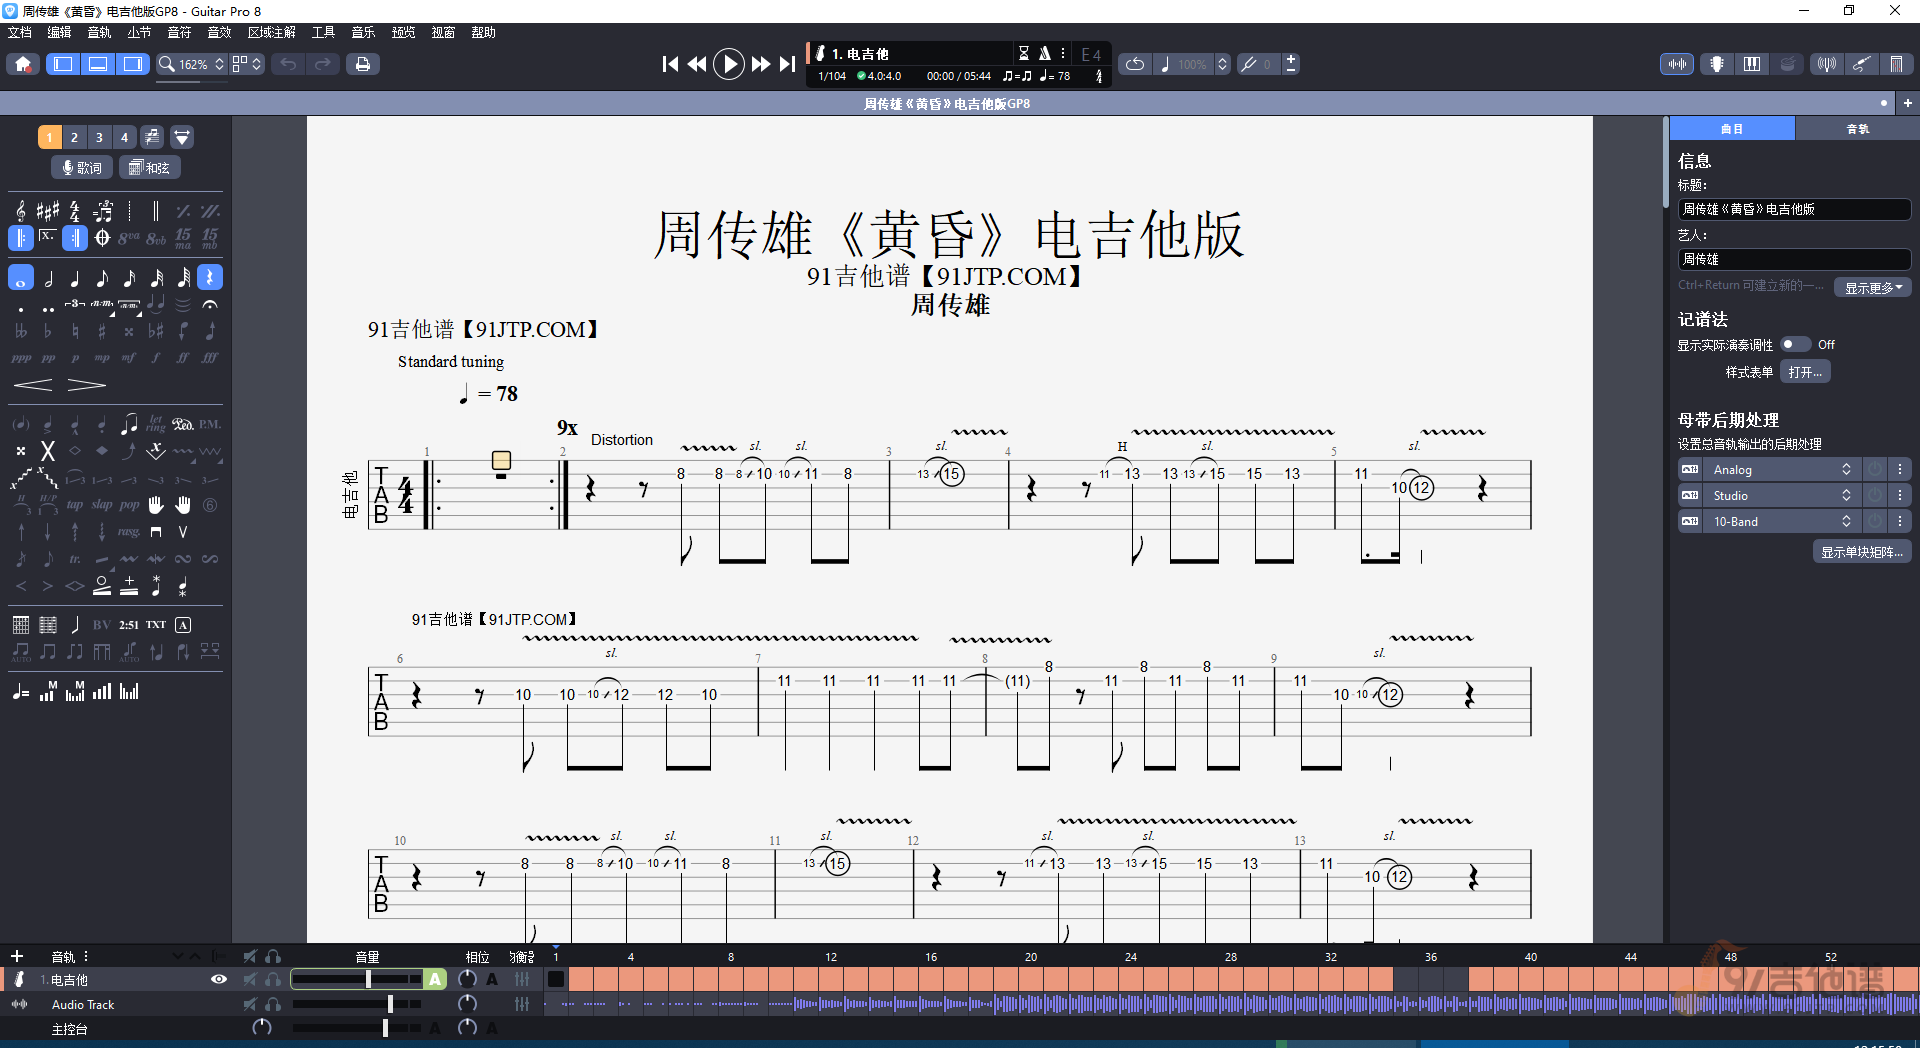Click 显示单块矩阵... button
This screenshot has height=1048, width=1920.
click(1861, 552)
